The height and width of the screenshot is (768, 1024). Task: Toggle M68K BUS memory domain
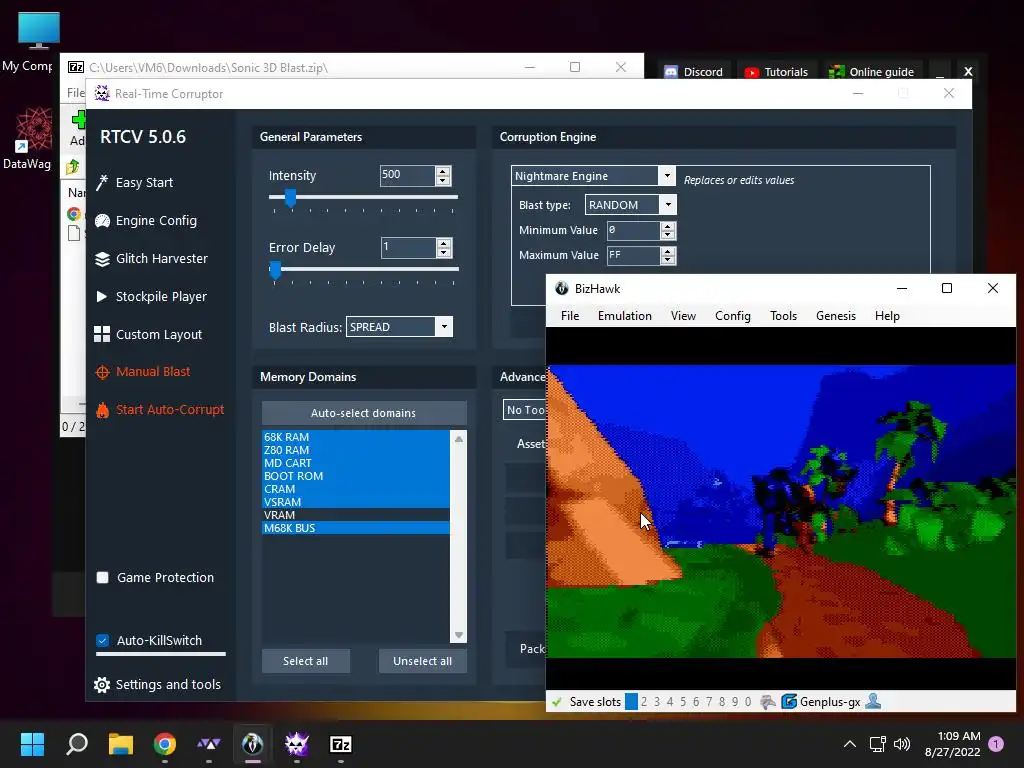[x=356, y=528]
